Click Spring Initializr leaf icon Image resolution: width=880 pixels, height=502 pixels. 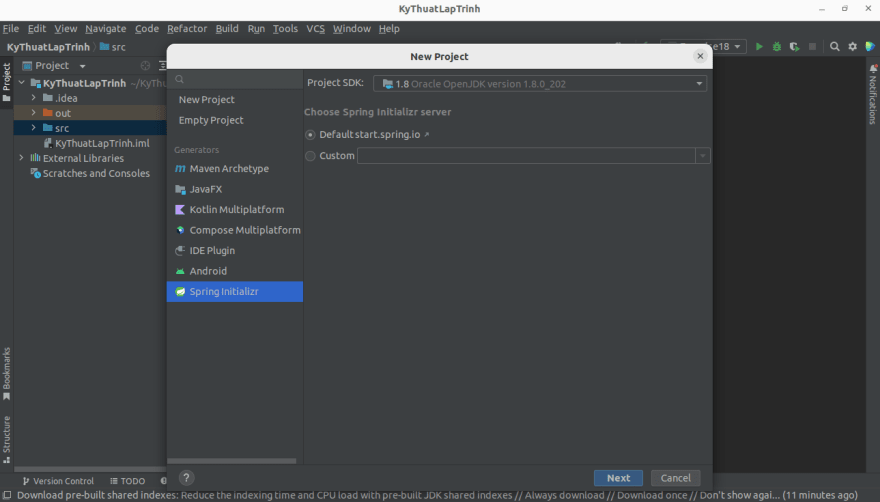click(x=180, y=291)
